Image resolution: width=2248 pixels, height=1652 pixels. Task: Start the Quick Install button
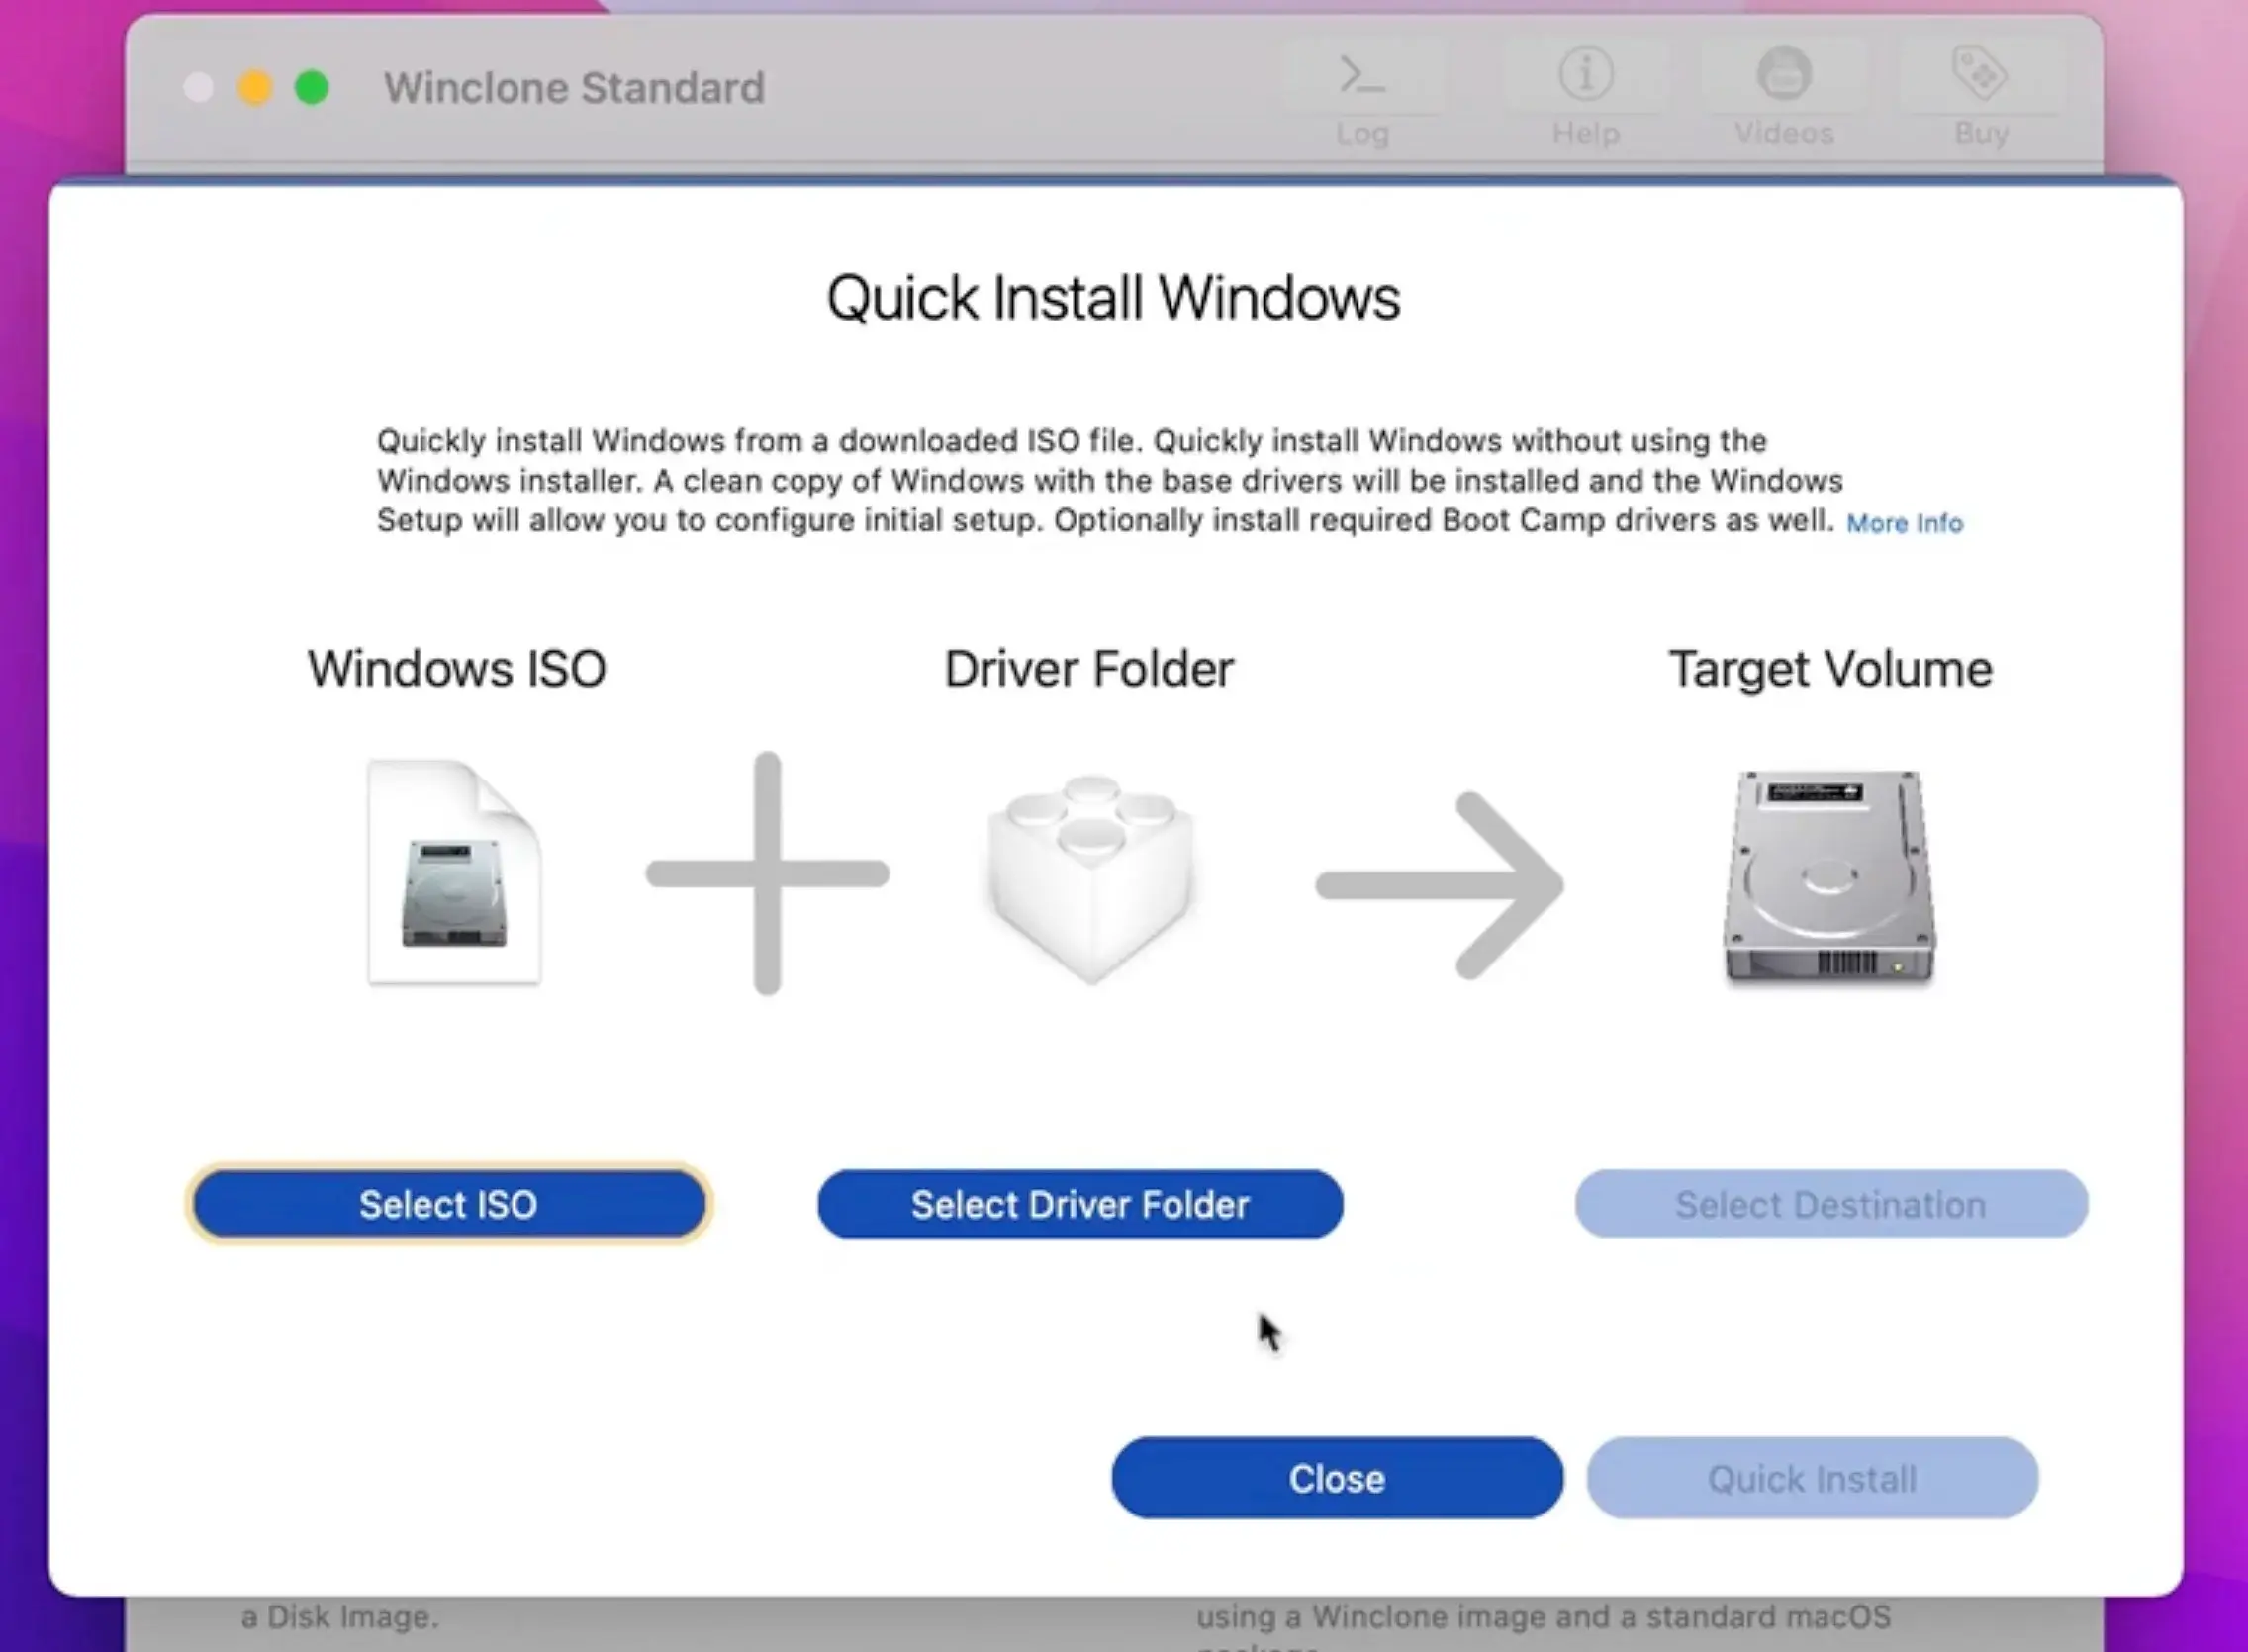click(1812, 1478)
